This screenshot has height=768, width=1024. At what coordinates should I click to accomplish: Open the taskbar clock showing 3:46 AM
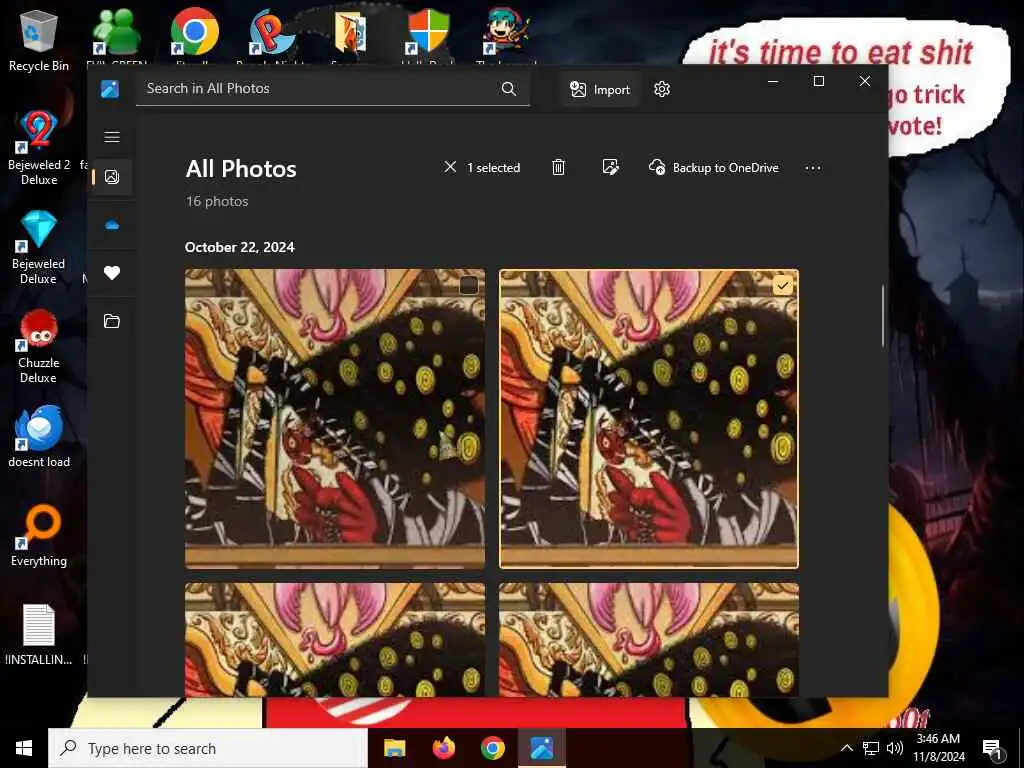point(938,748)
